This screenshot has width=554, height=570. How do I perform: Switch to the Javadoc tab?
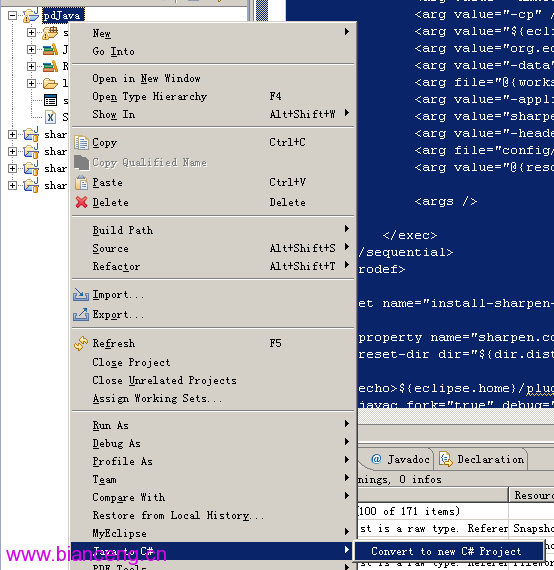pos(401,459)
